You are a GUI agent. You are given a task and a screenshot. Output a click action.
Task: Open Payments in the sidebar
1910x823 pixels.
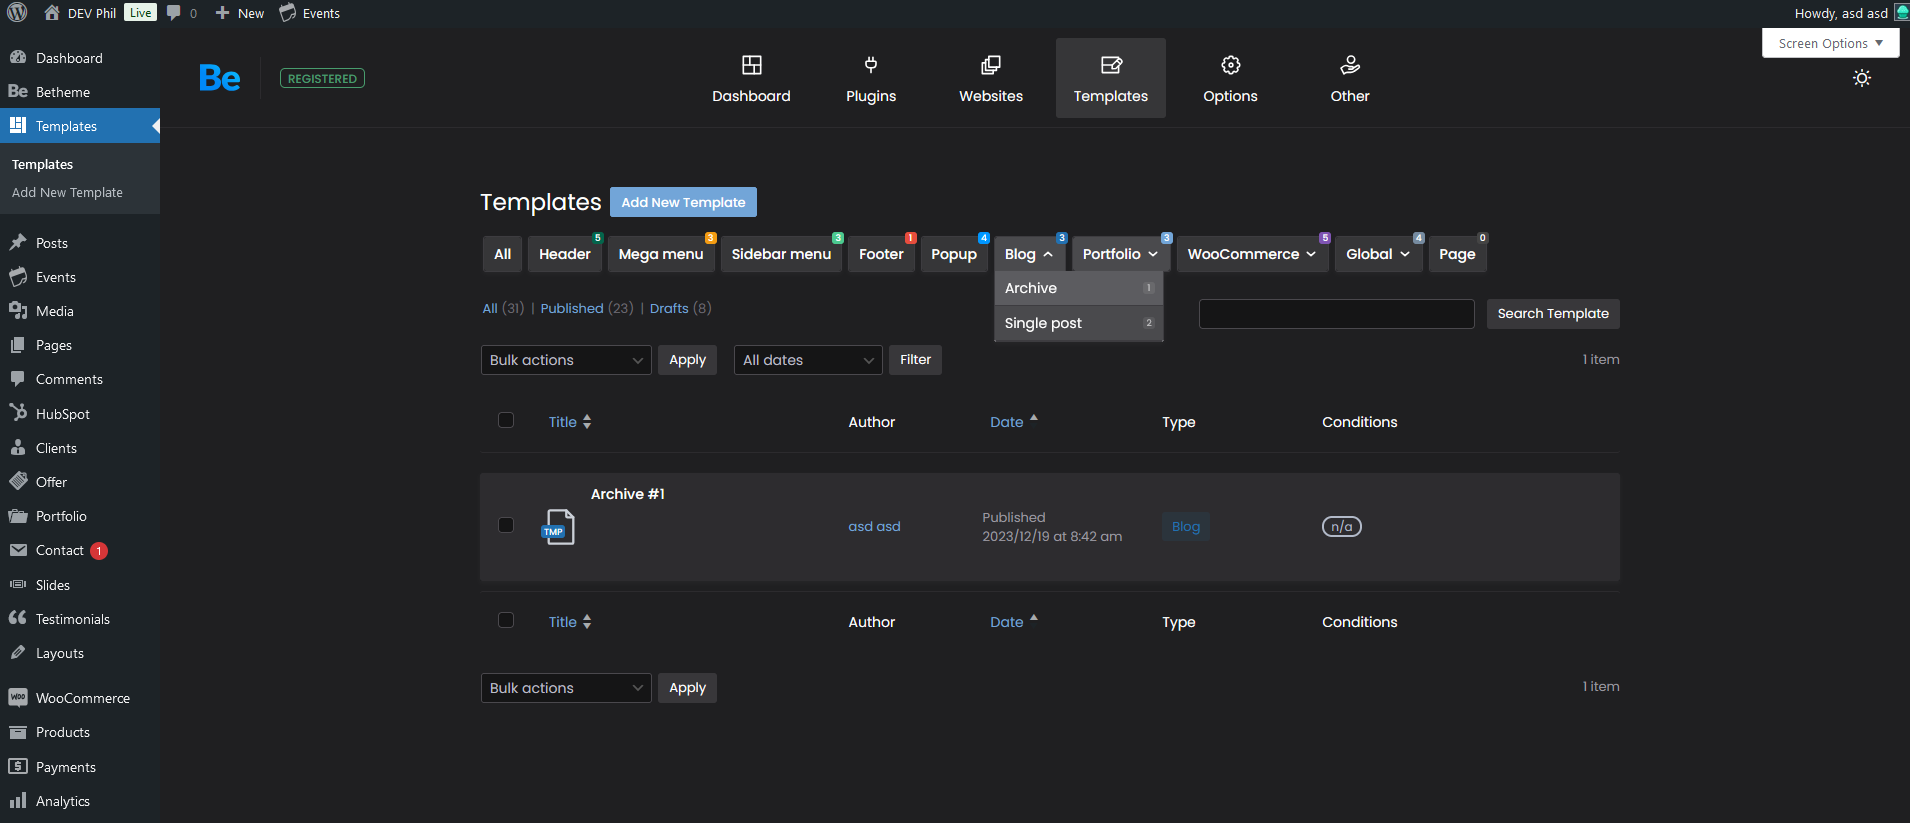80,767
